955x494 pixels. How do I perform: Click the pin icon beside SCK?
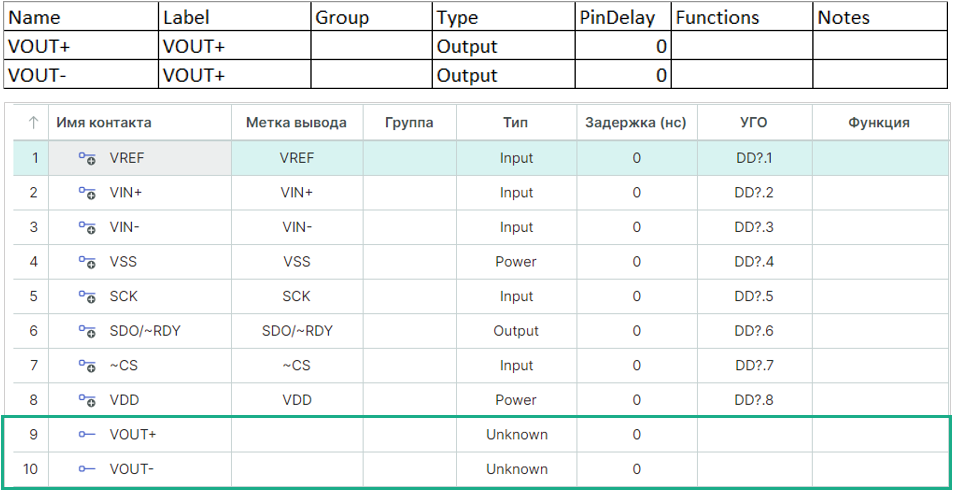coord(87,296)
